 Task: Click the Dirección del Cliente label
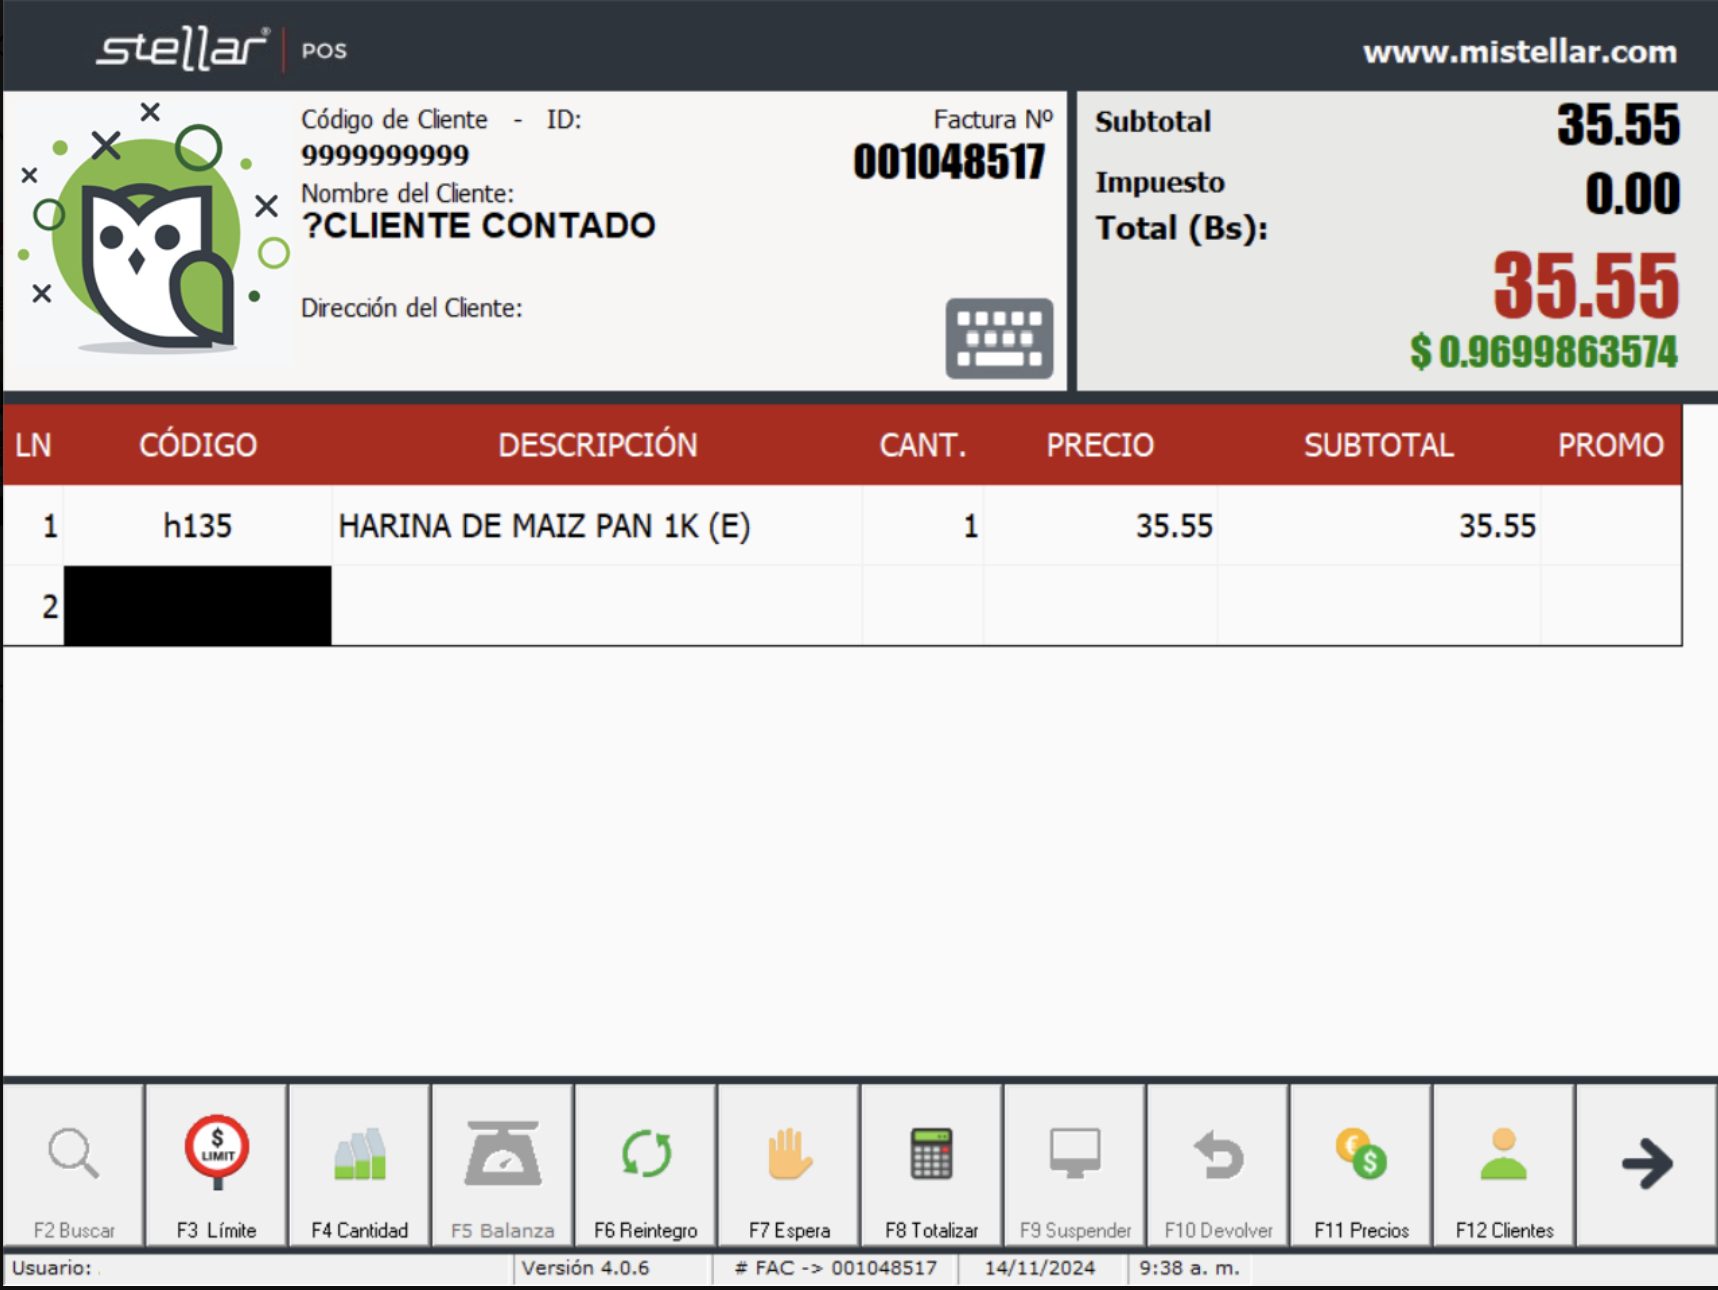(412, 308)
